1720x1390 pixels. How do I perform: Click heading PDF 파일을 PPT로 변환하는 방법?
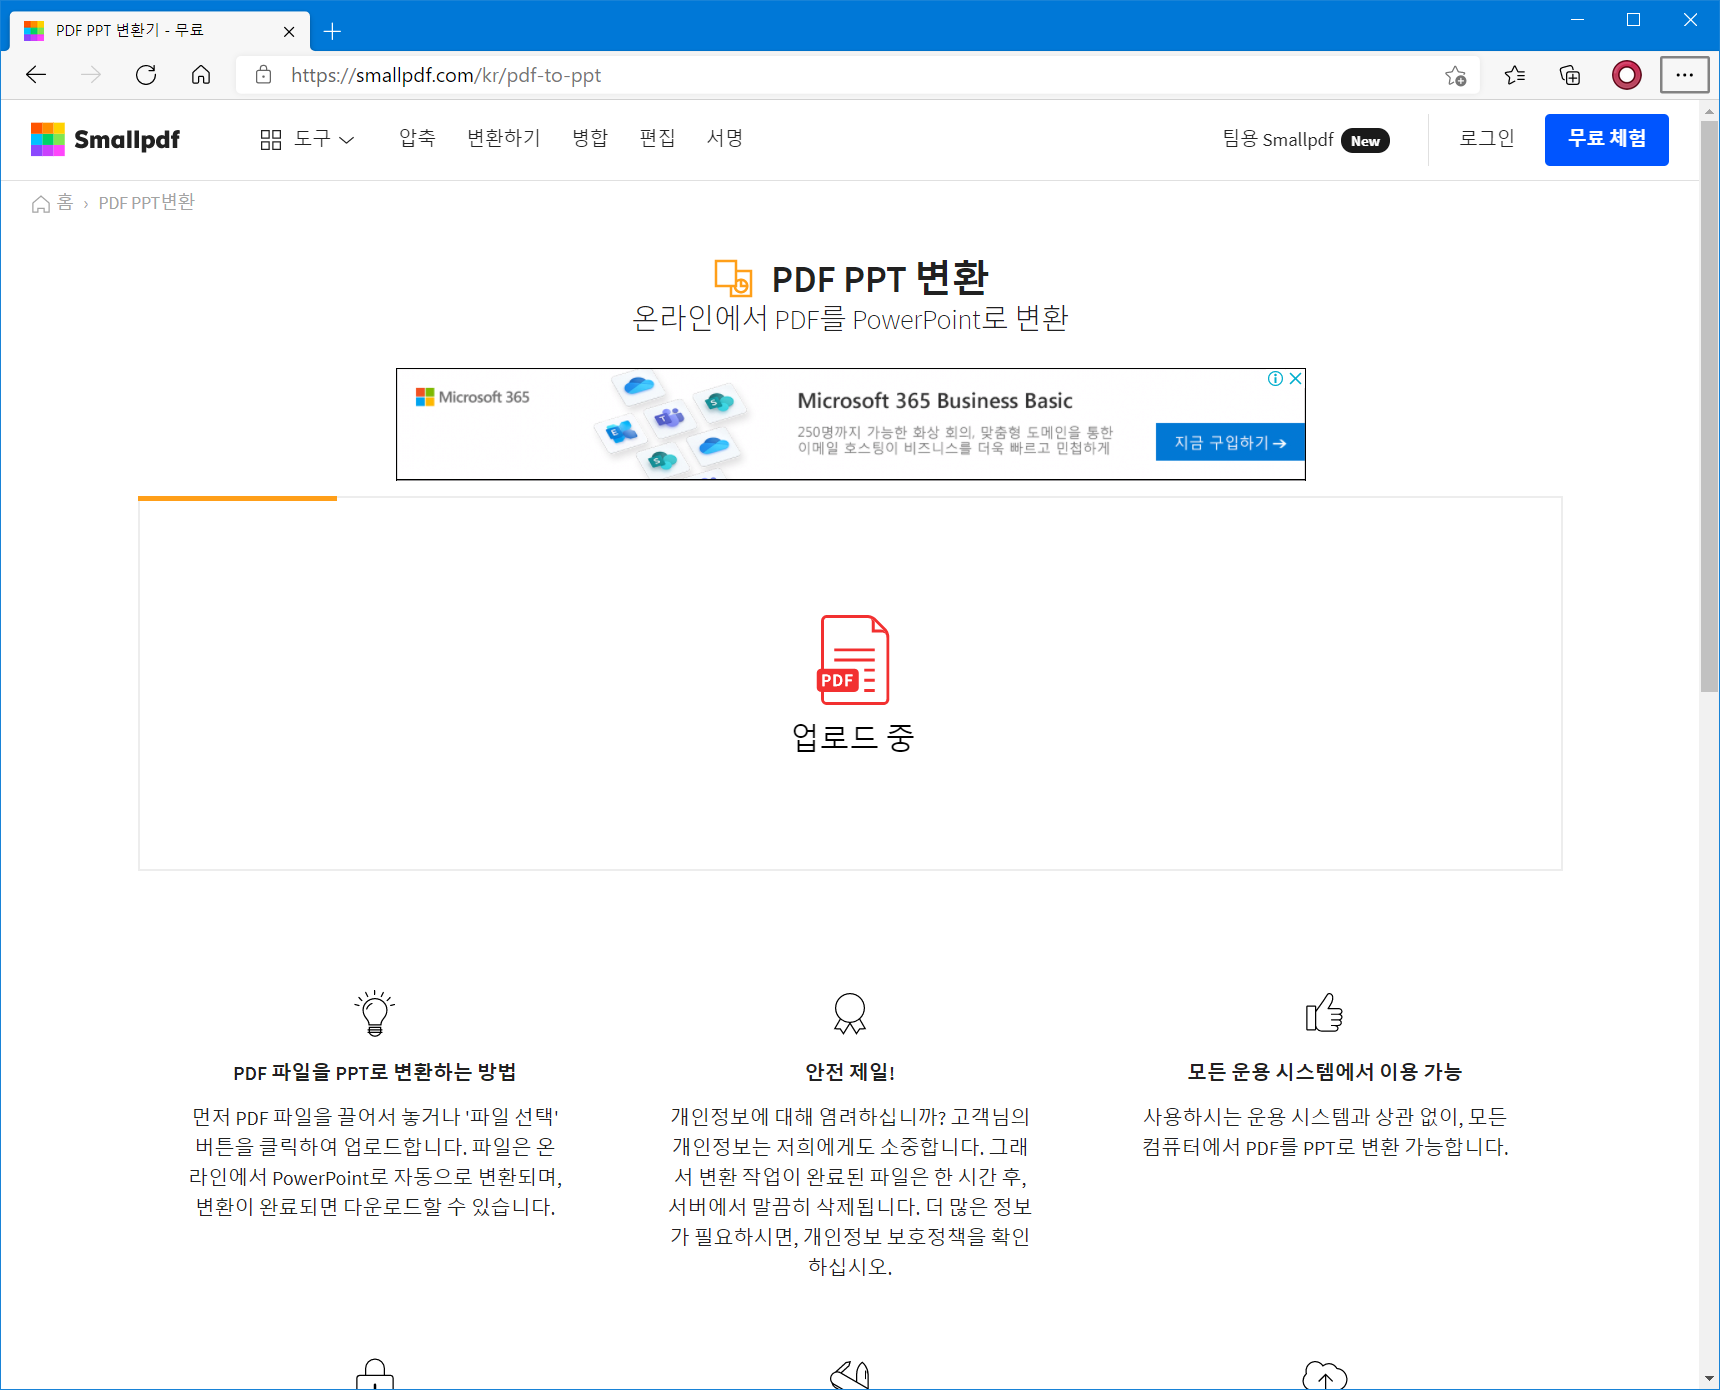pyautogui.click(x=375, y=1072)
